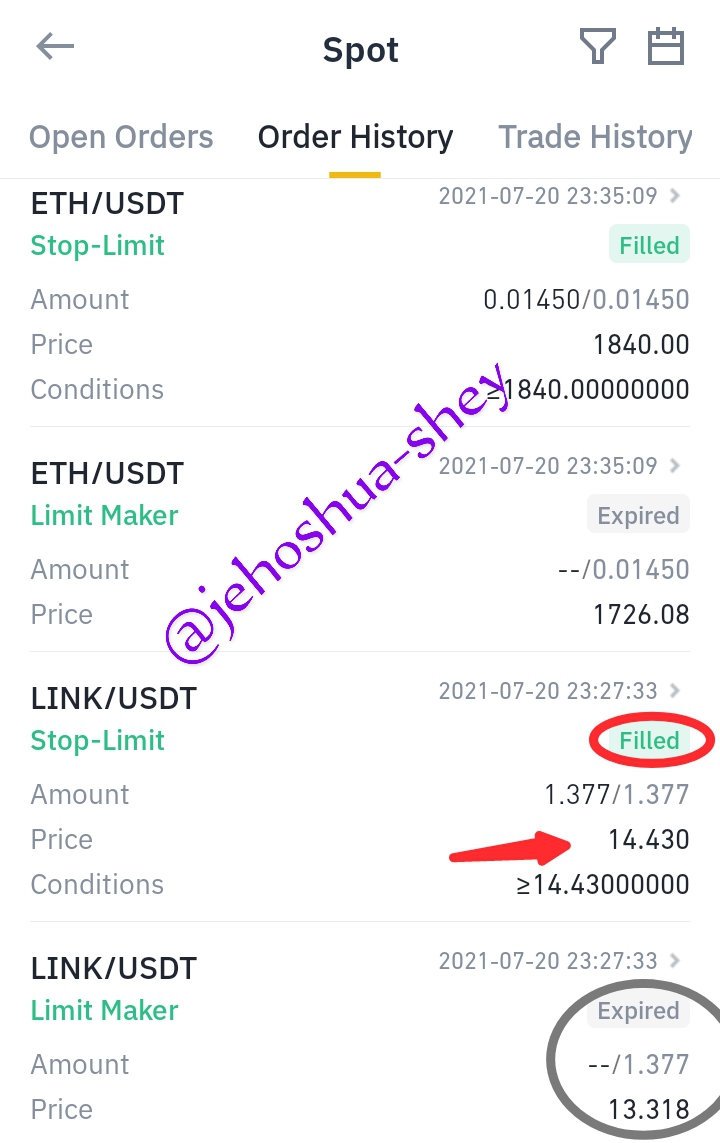Expand ETH/USDT Stop-Limit order details chevron
The image size is (720, 1143).
[x=676, y=195]
